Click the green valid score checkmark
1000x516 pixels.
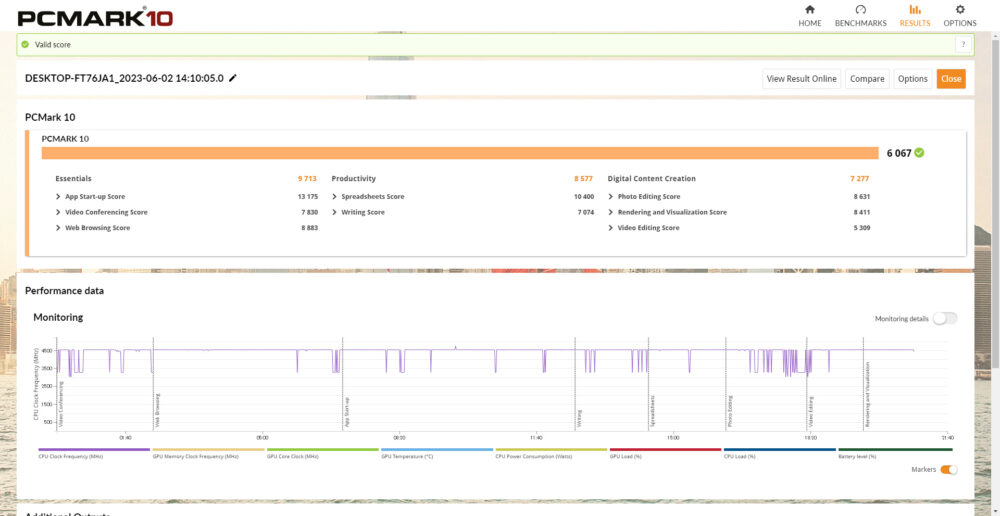click(x=25, y=45)
